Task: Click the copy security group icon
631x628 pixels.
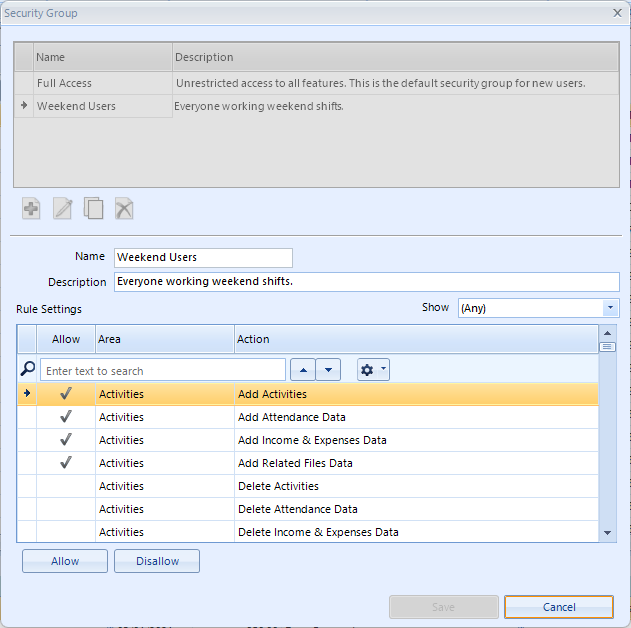Action: (x=93, y=208)
